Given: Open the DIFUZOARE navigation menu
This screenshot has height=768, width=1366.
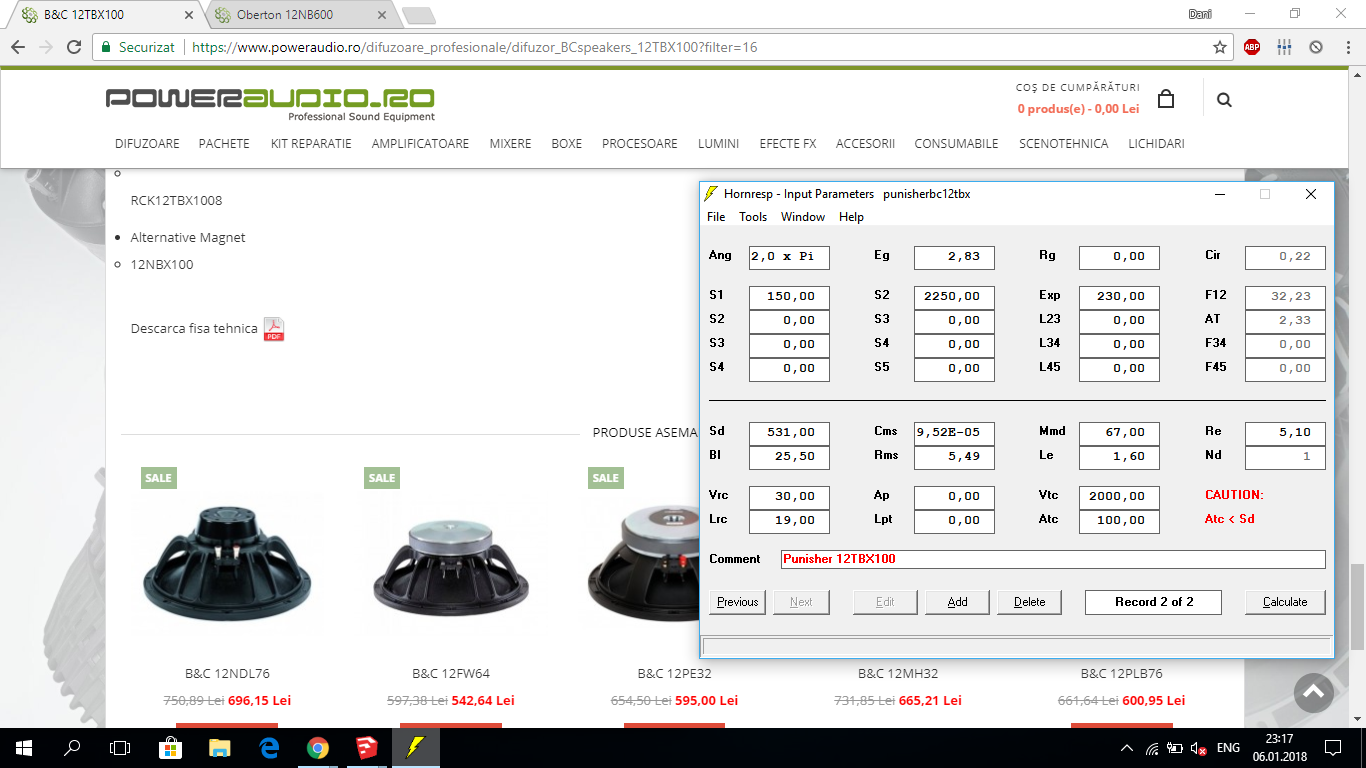Looking at the screenshot, I should click(147, 144).
